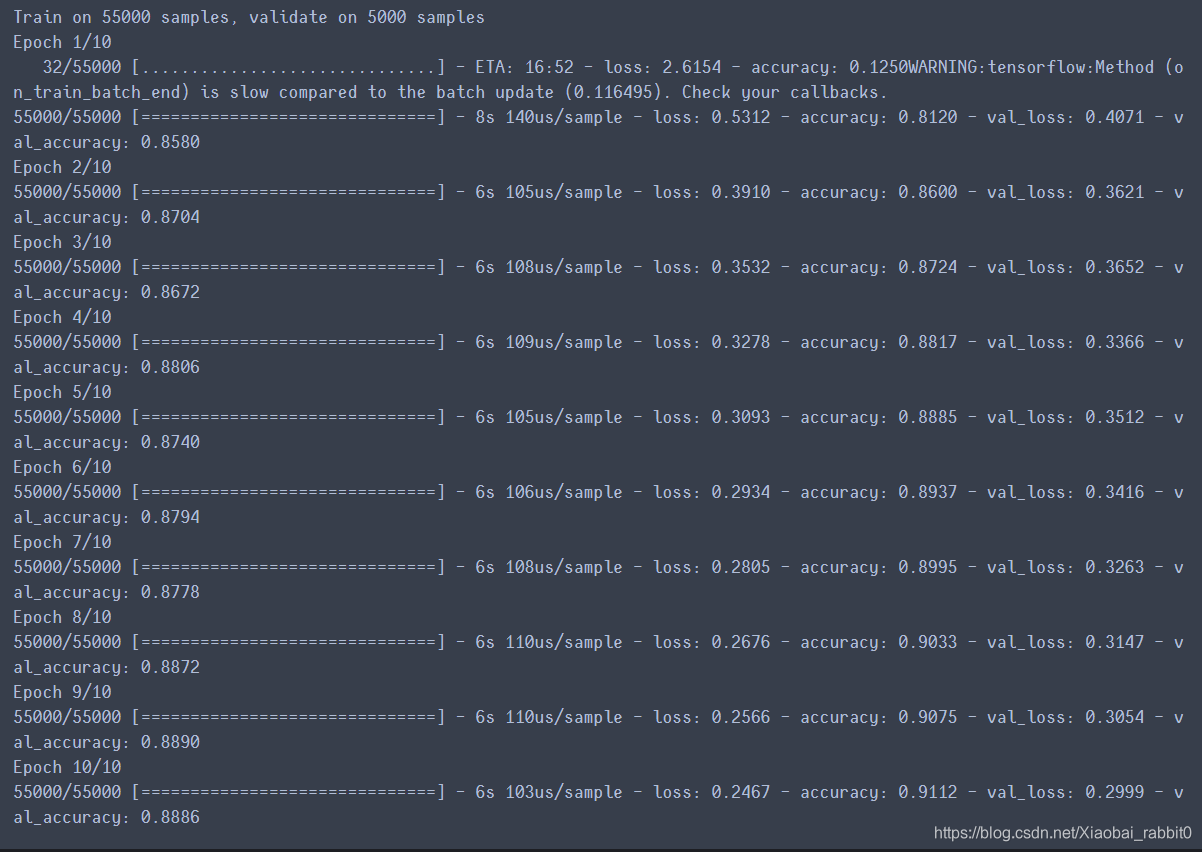Click the 'Epoch 3/10' line

pyautogui.click(x=62, y=242)
